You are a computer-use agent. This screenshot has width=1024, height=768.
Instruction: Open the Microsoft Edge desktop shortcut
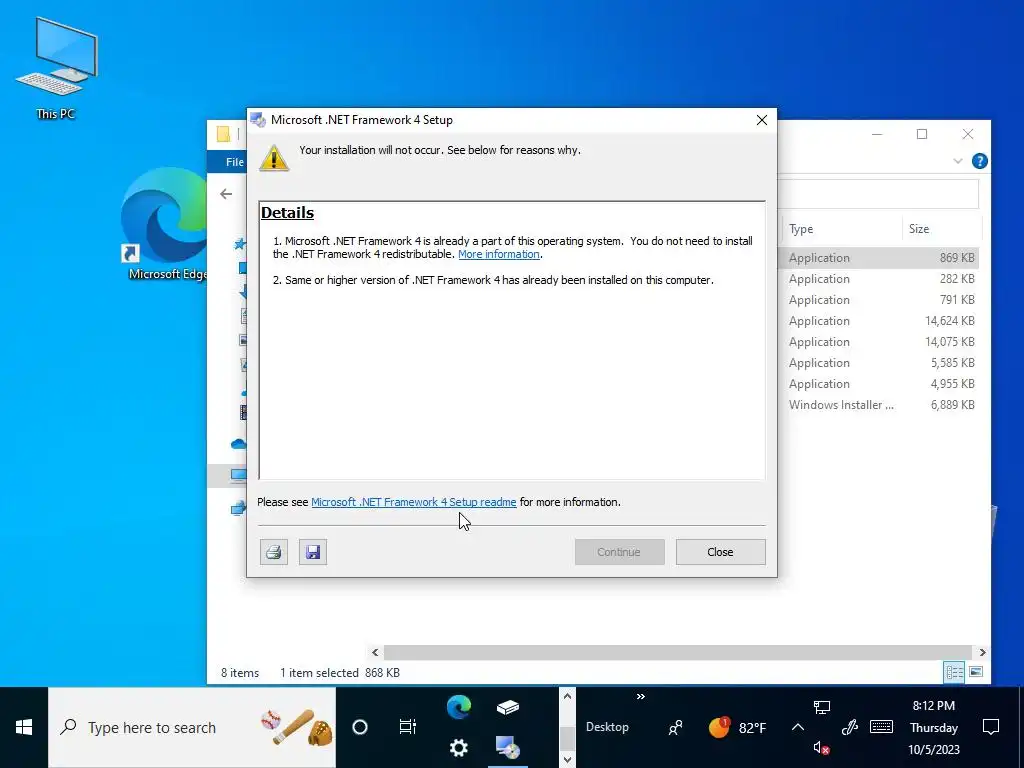[165, 225]
